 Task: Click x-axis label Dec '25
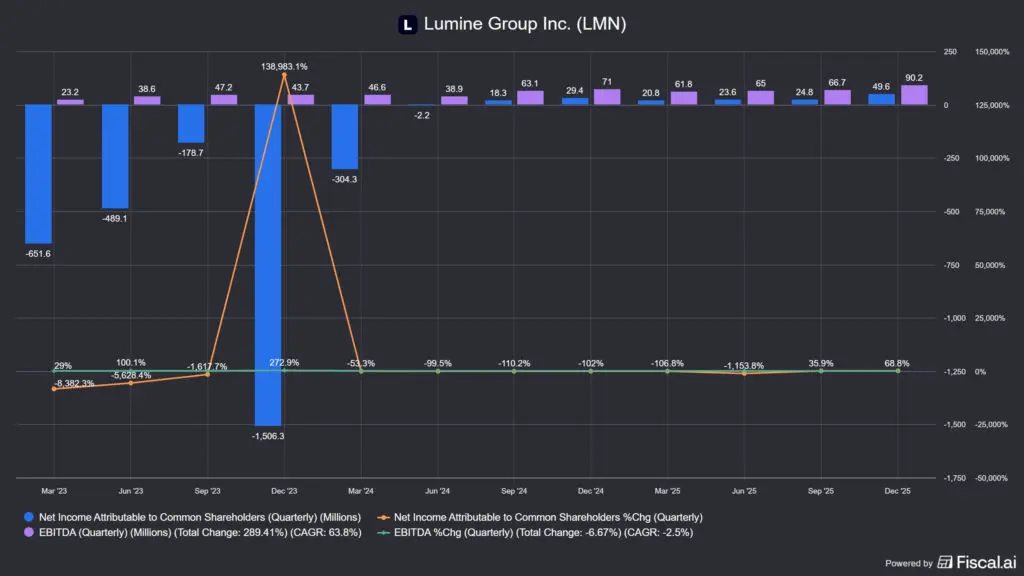point(897,490)
